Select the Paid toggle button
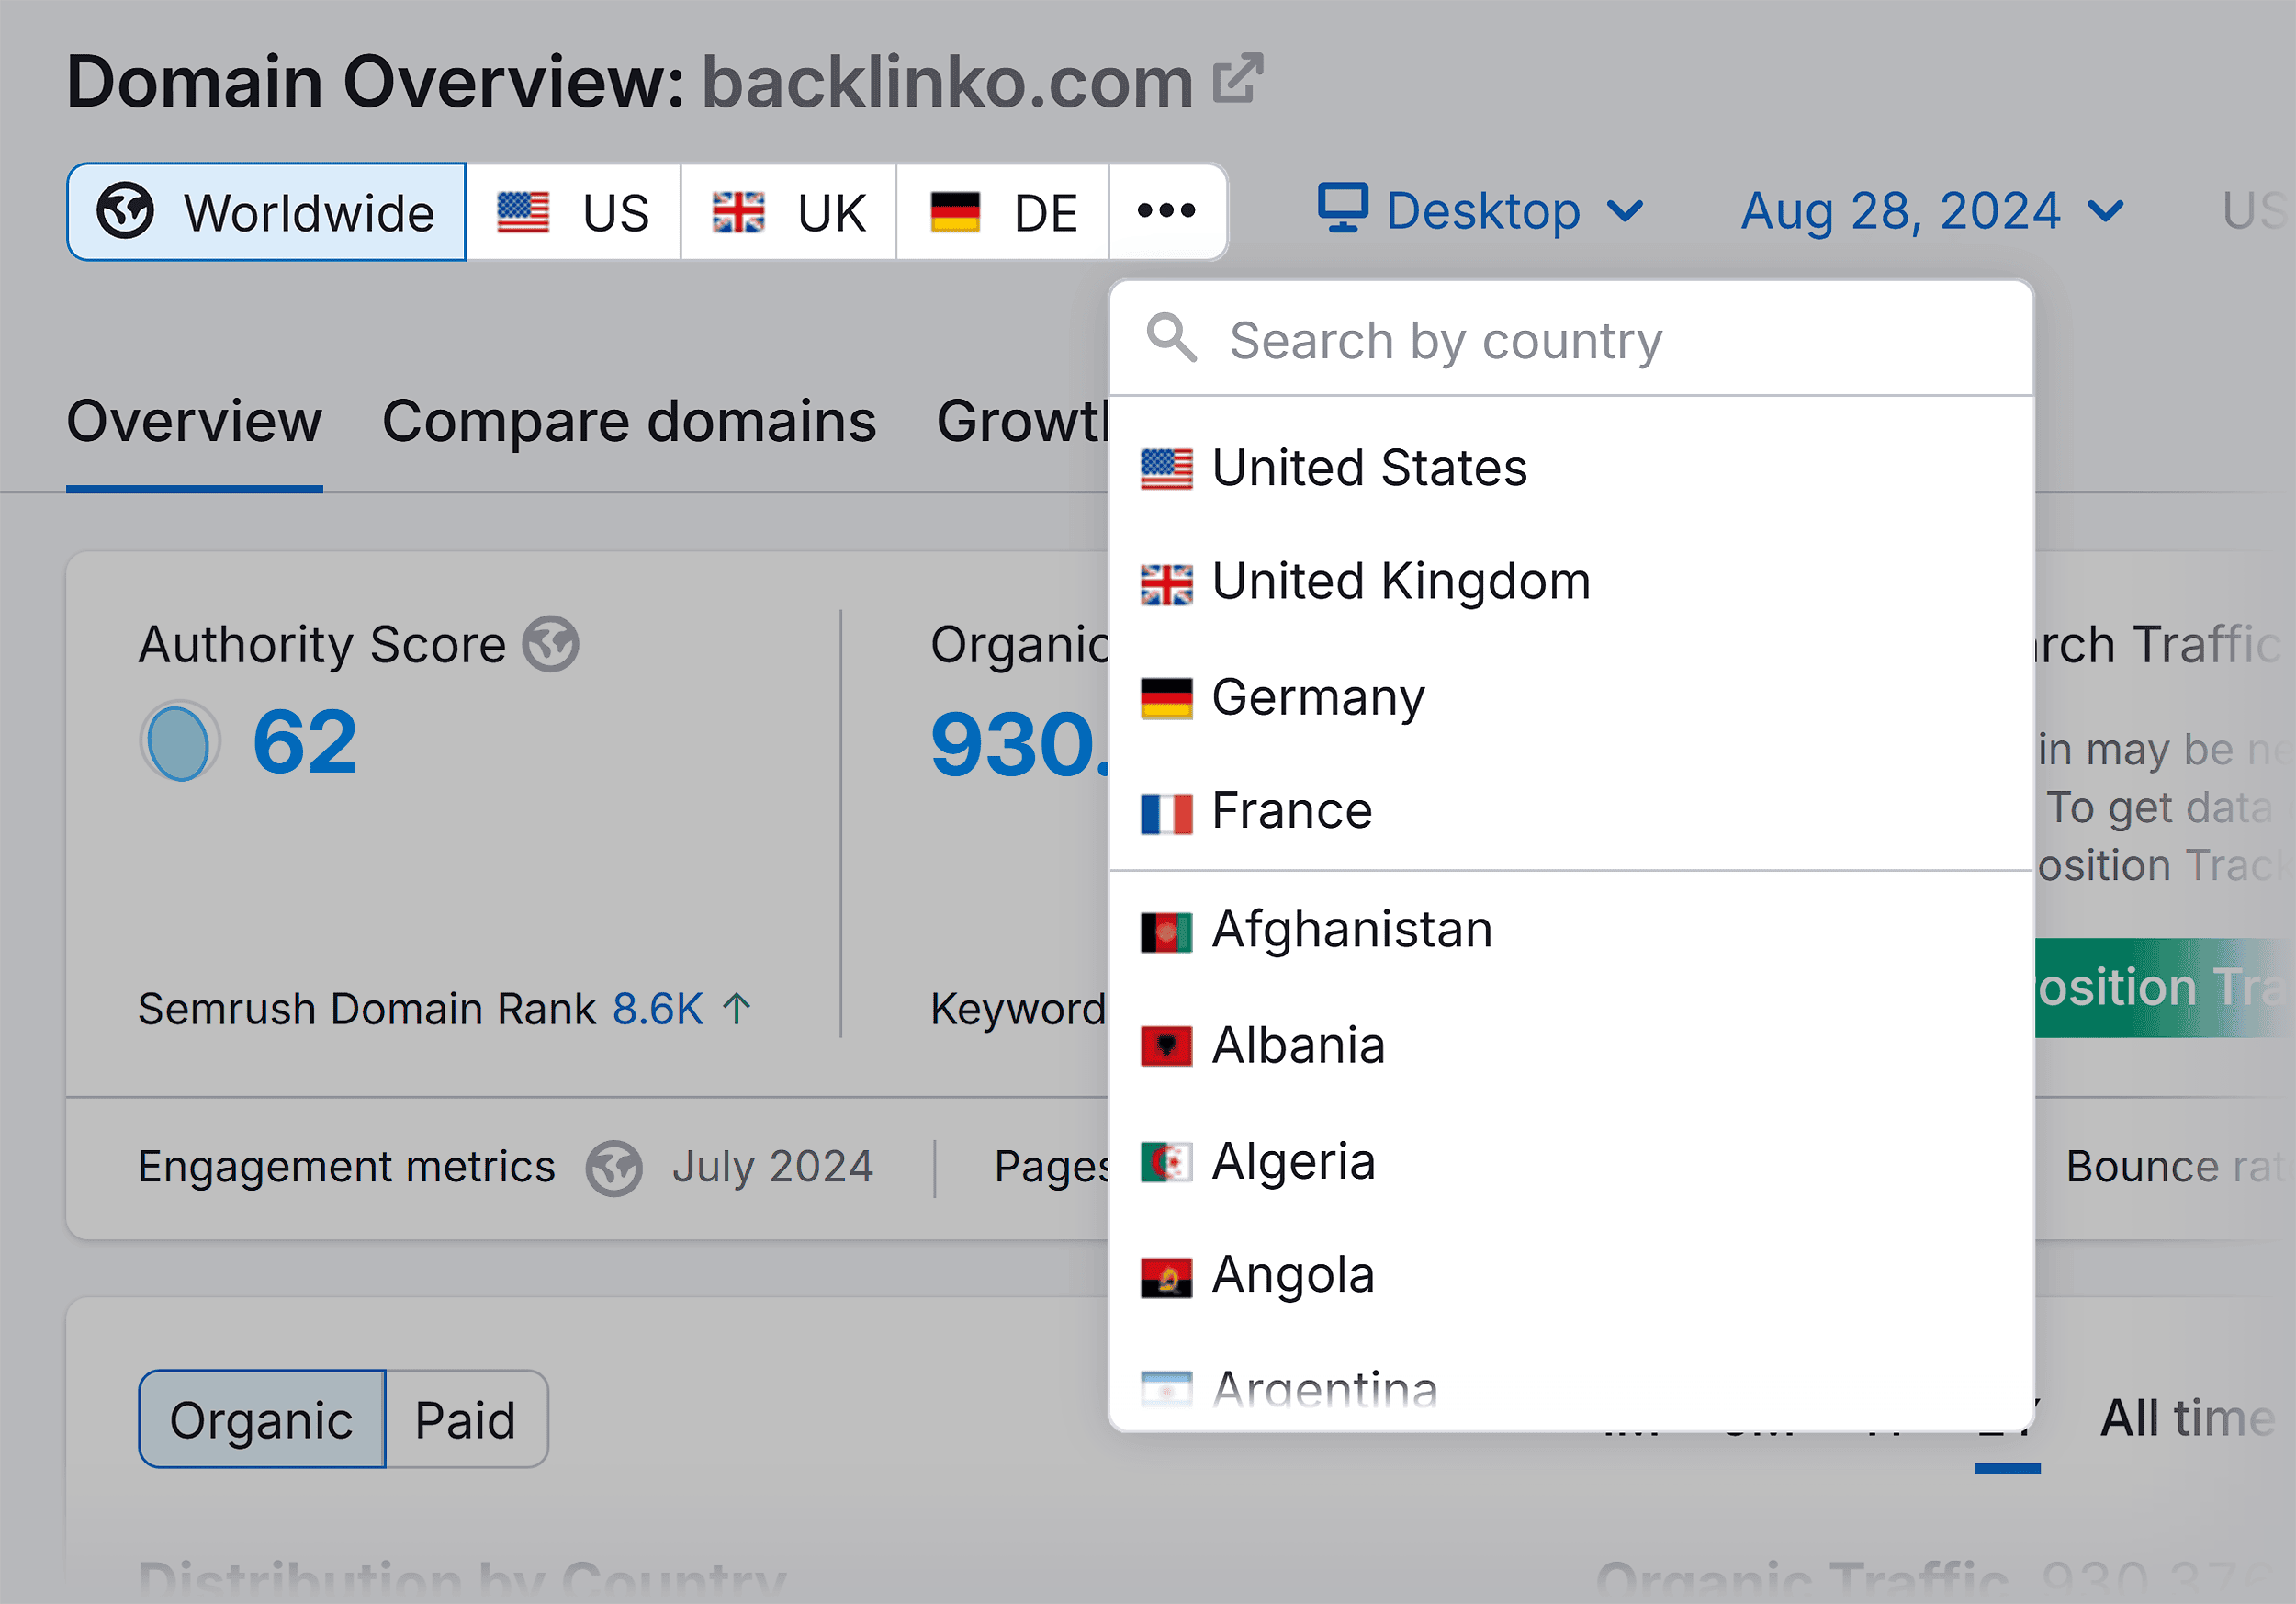 tap(466, 1419)
